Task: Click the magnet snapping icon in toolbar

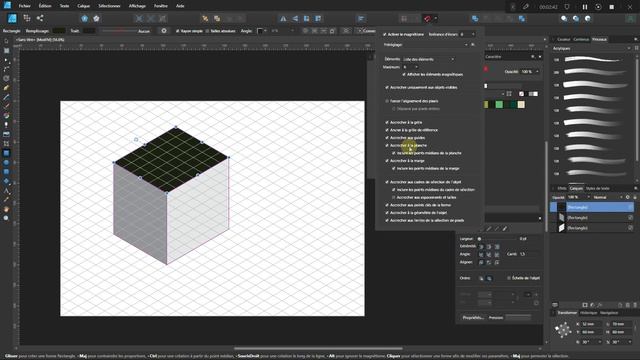Action: coord(427,19)
